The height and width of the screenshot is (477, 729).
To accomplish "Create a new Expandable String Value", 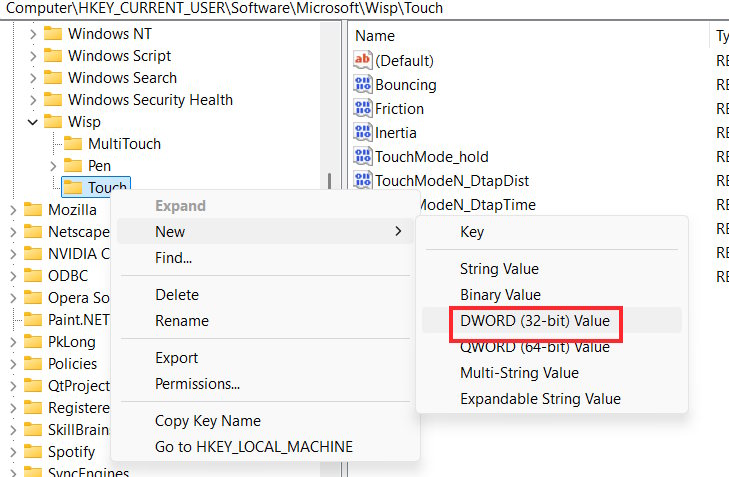I will pyautogui.click(x=552, y=398).
